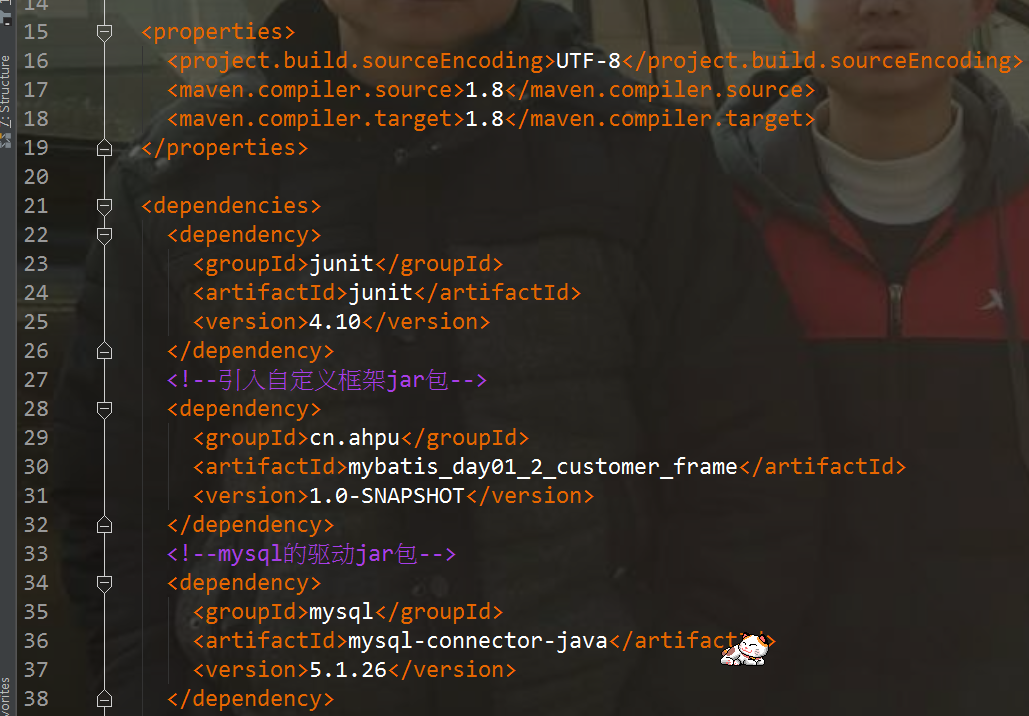Click fold end marker at line 26
The width and height of the screenshot is (1029, 716).
coord(104,352)
